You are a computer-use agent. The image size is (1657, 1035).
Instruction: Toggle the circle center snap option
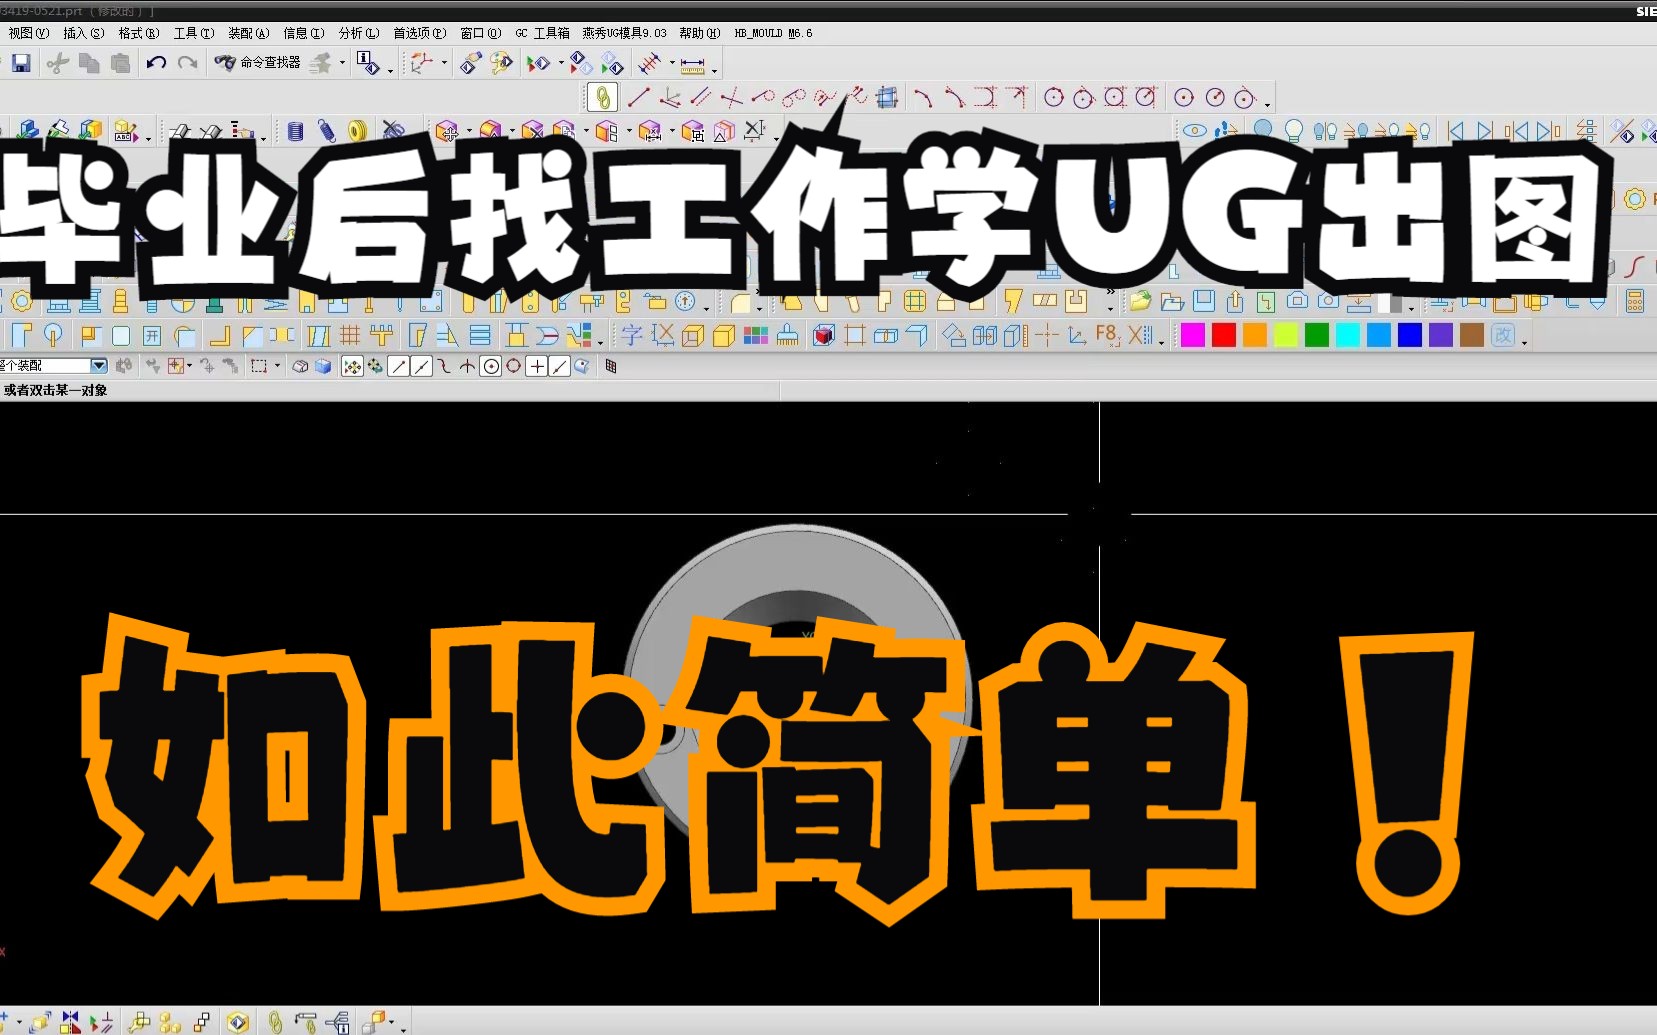[491, 366]
